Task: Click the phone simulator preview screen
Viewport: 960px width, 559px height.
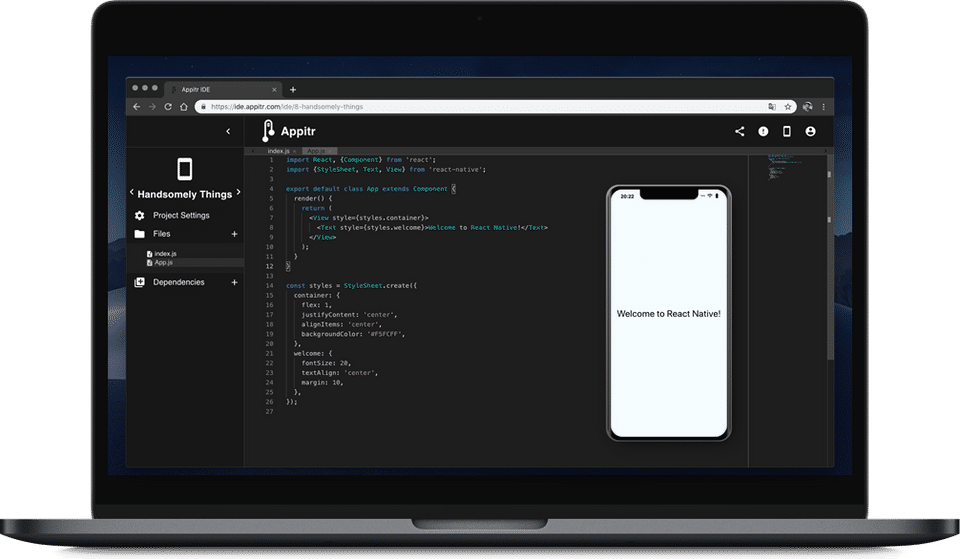Action: 669,313
